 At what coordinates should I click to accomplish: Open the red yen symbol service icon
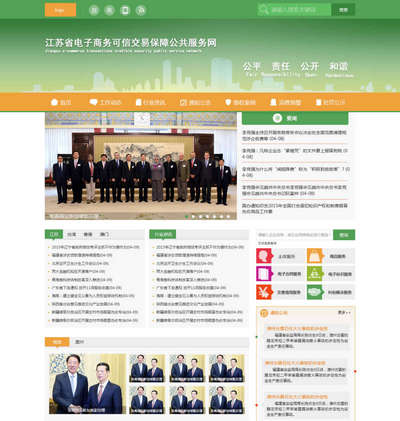(x=264, y=292)
